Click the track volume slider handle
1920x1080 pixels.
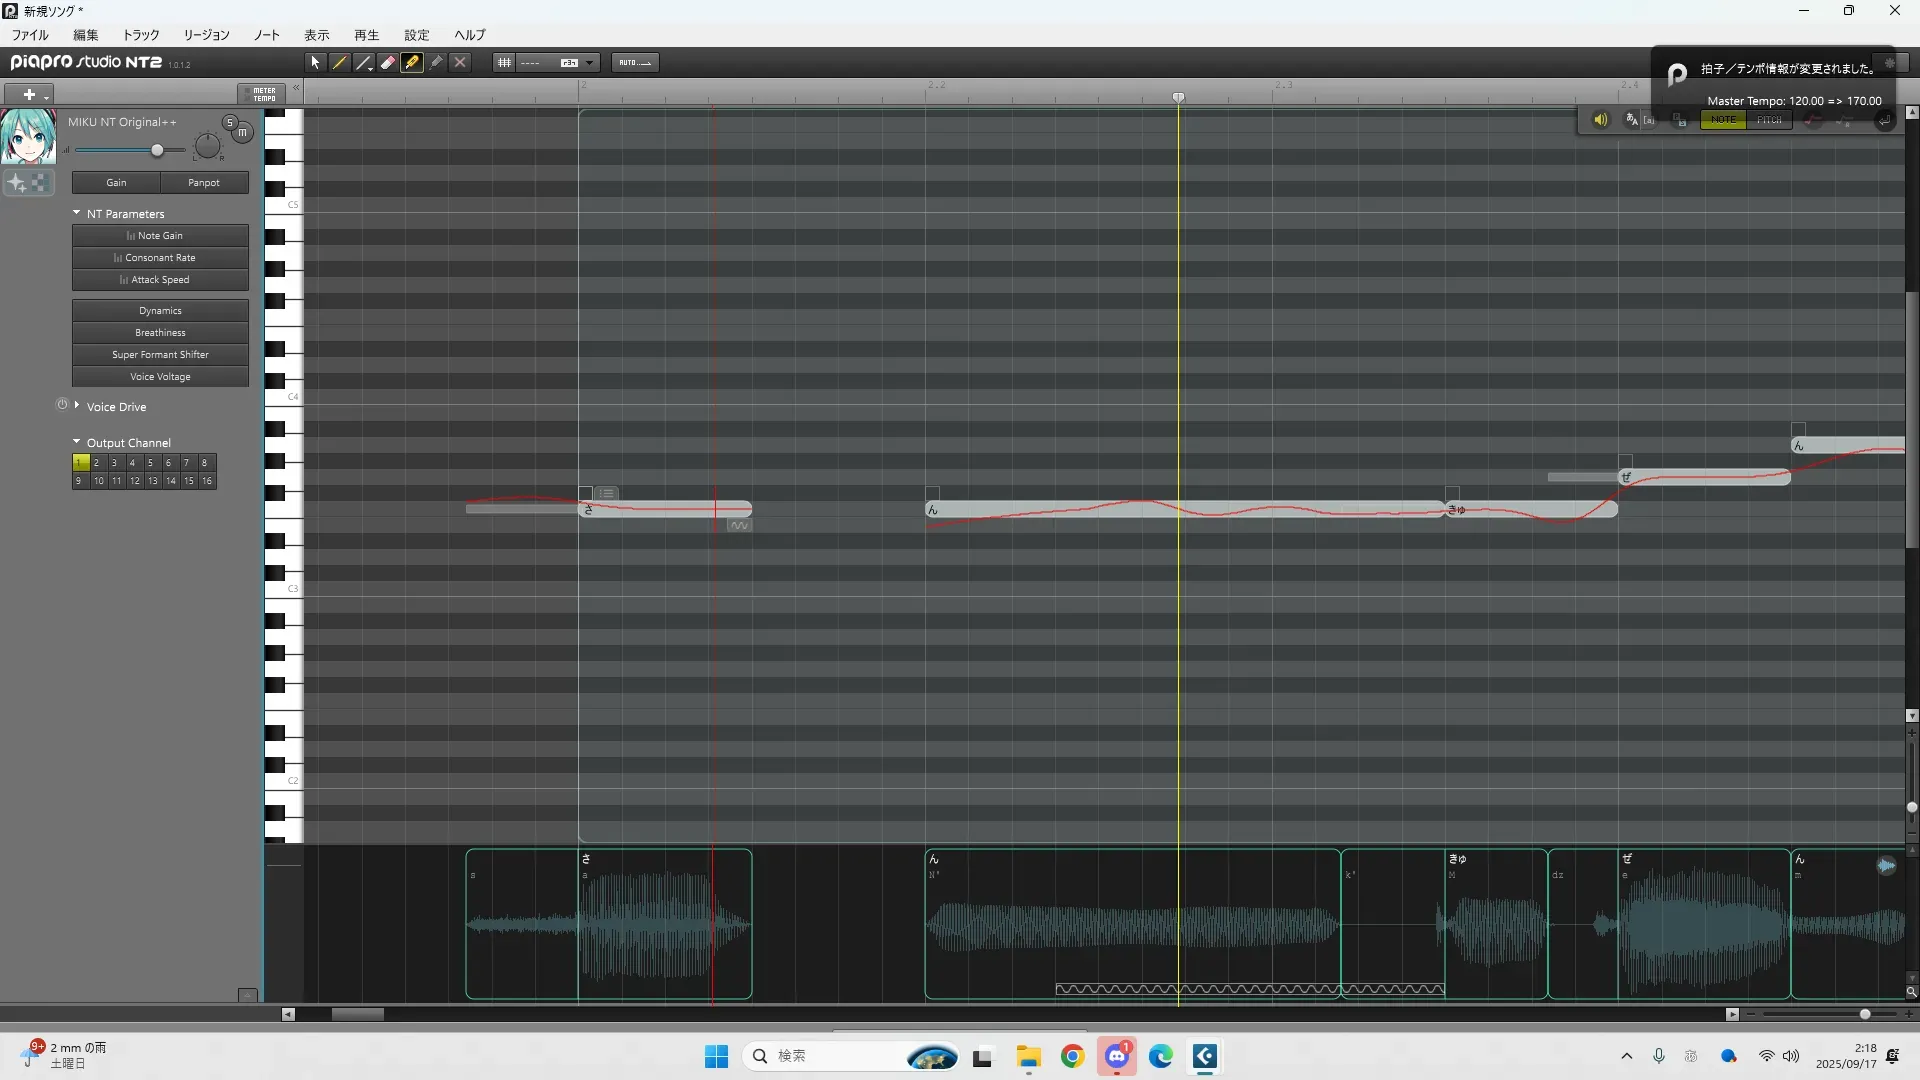click(x=157, y=150)
